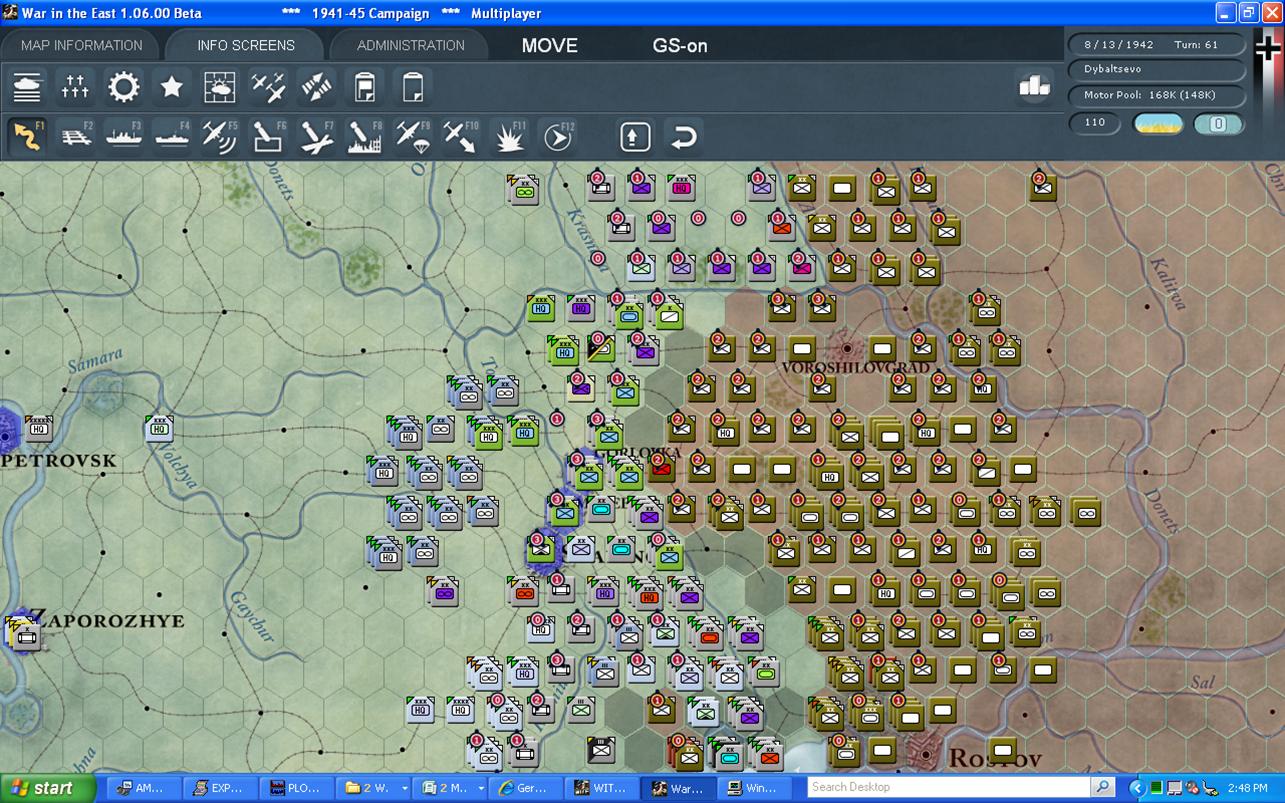Open the ADMINISTRATION tab
Screen dimensions: 1285x803
410,45
